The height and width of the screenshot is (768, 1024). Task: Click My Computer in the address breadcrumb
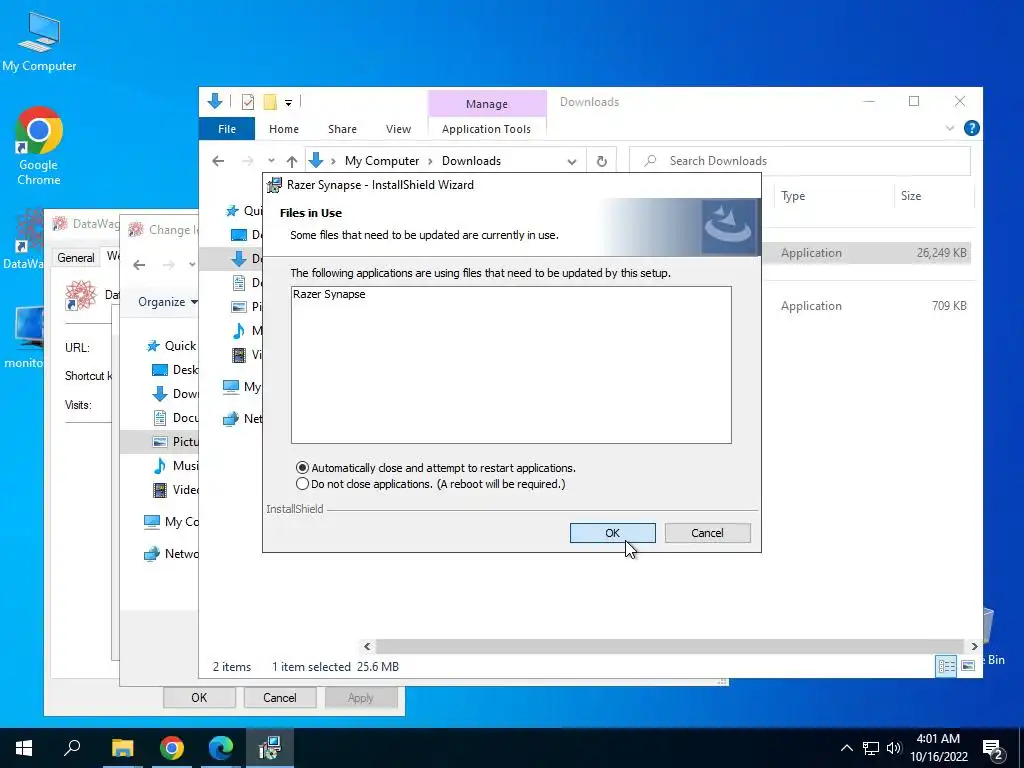382,161
